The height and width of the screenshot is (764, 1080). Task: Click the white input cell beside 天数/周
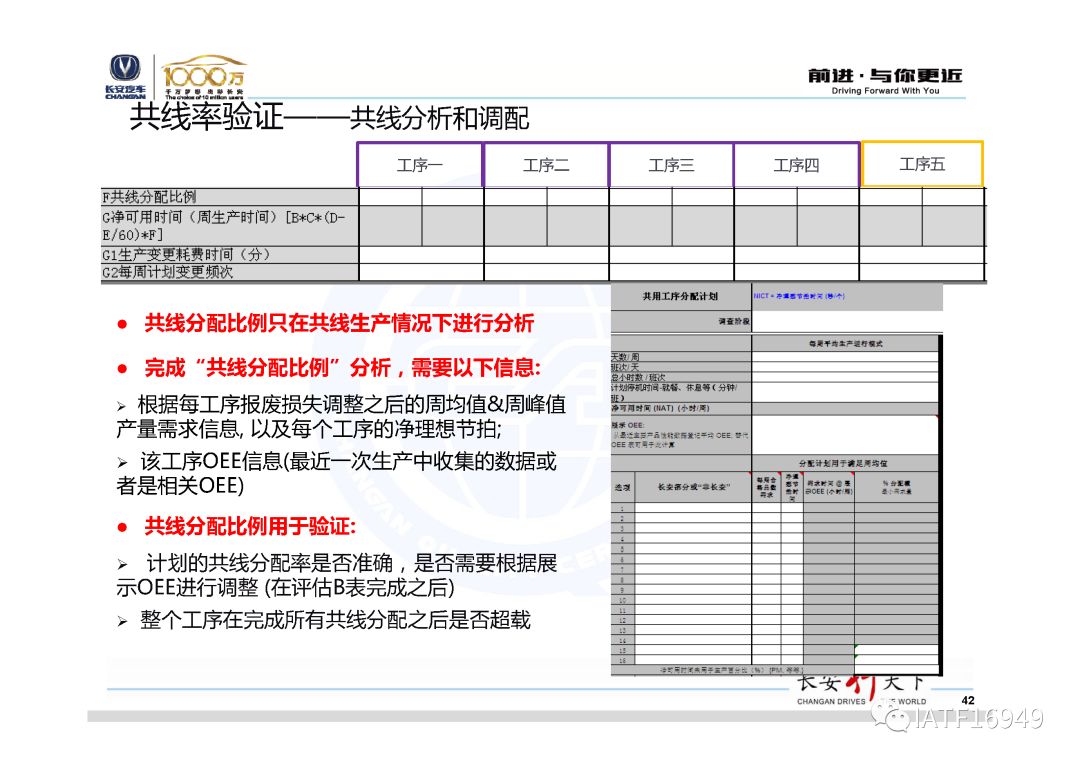845,357
